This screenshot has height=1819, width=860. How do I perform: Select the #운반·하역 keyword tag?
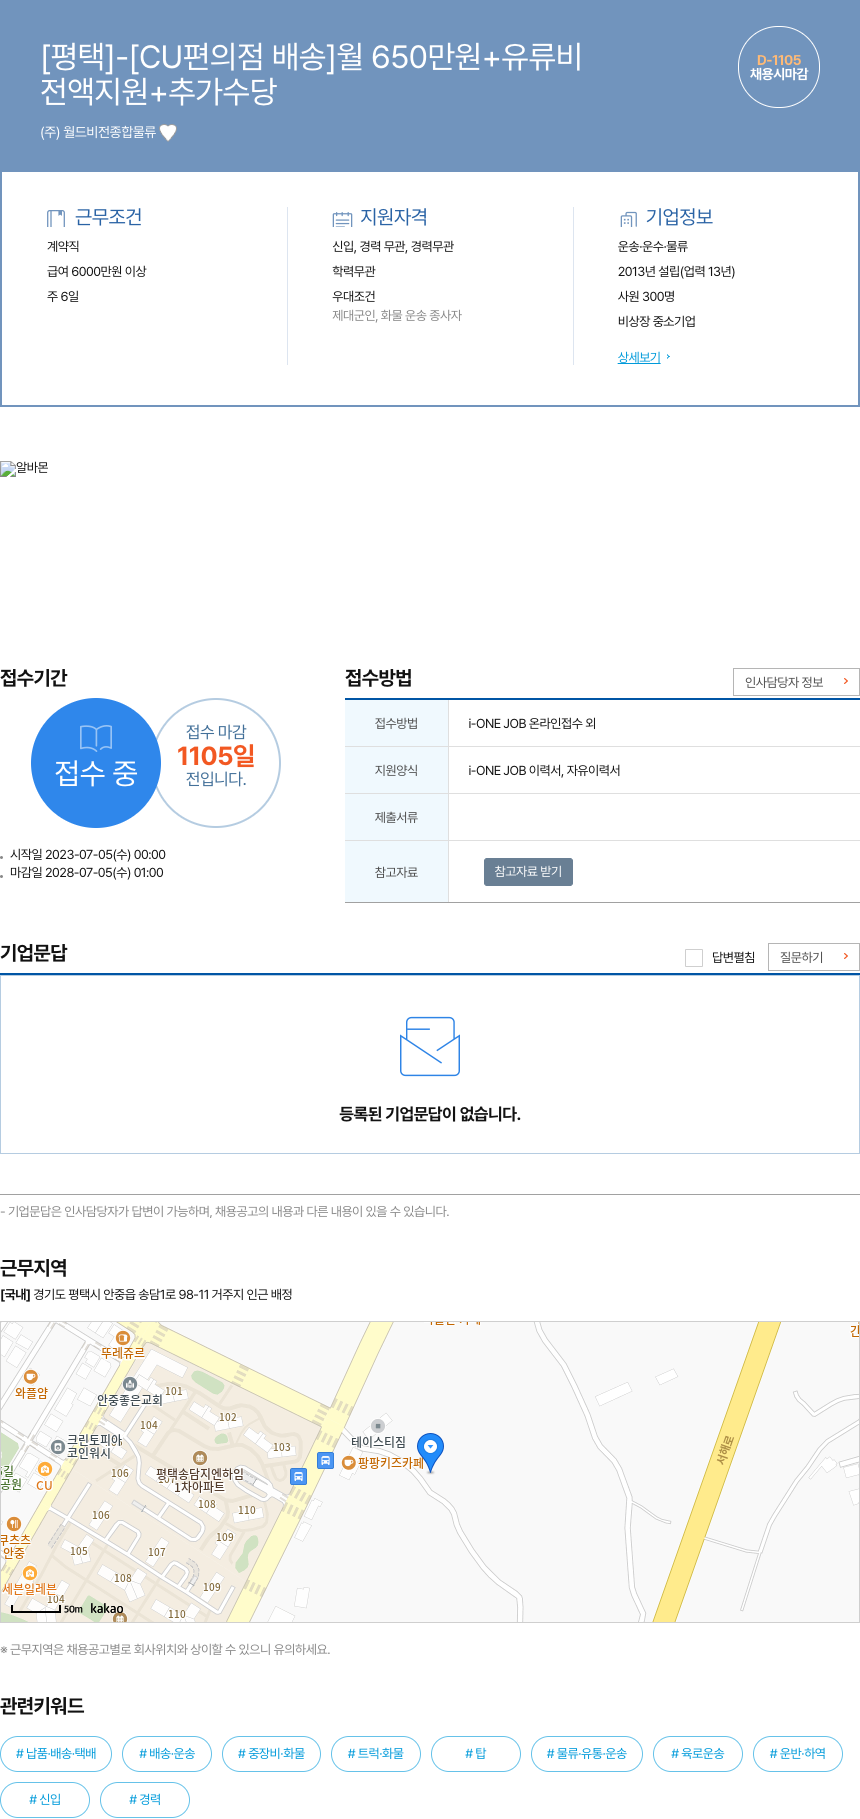click(x=798, y=1754)
